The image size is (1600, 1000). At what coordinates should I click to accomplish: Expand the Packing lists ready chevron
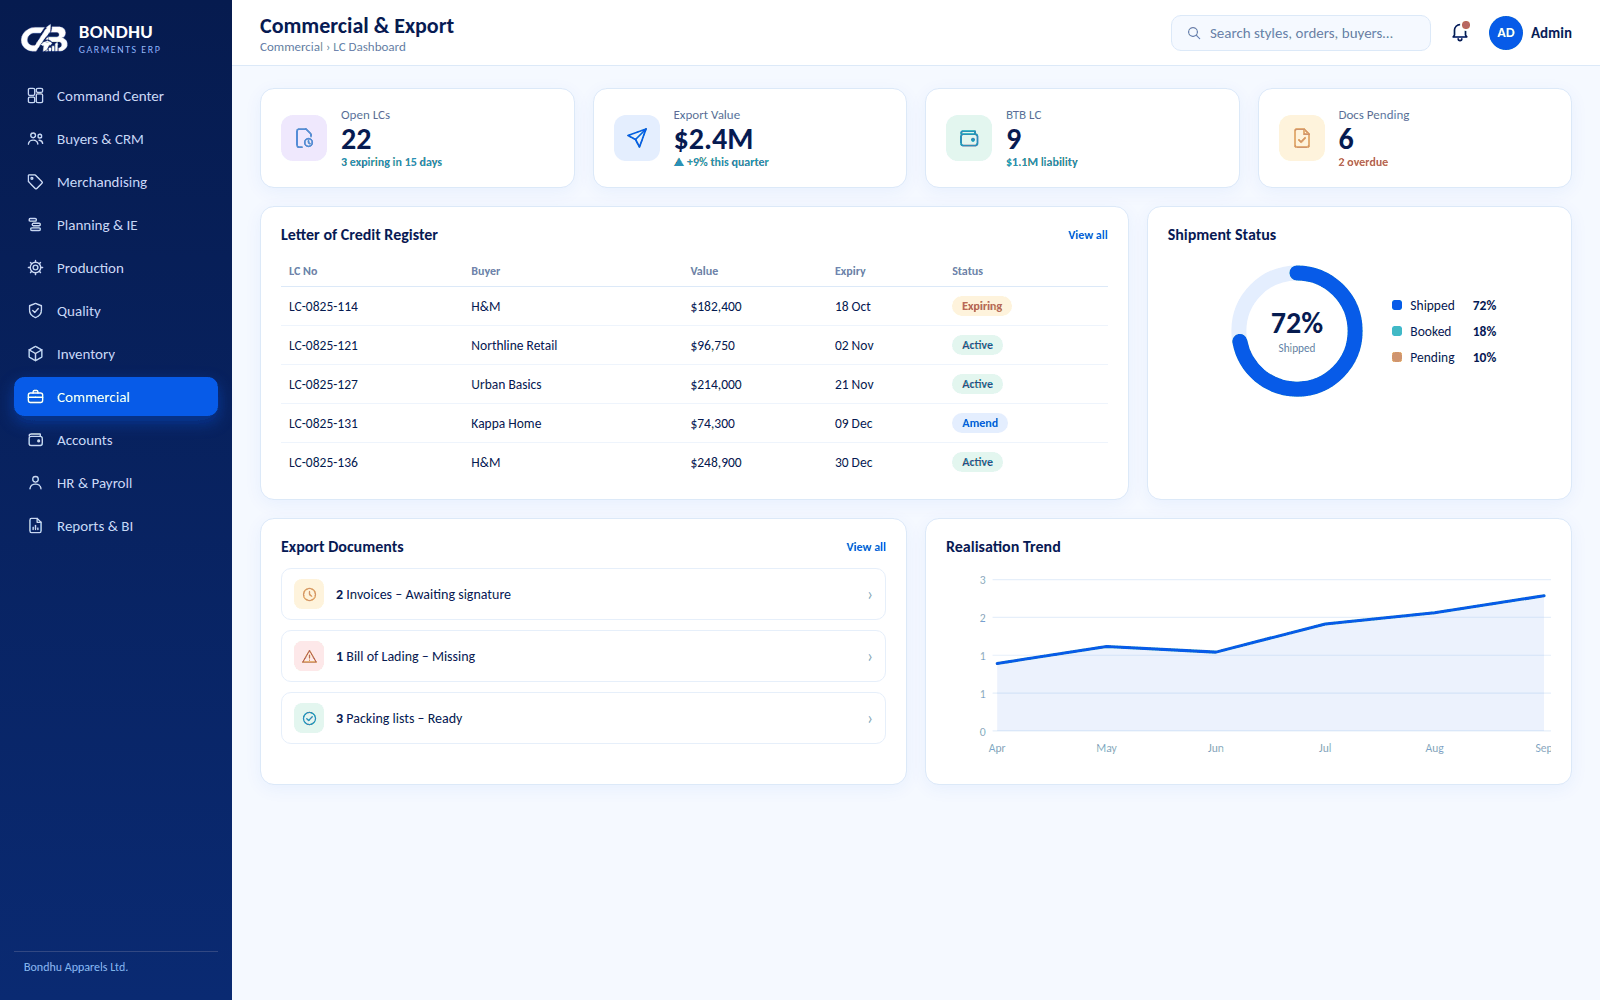pos(870,719)
